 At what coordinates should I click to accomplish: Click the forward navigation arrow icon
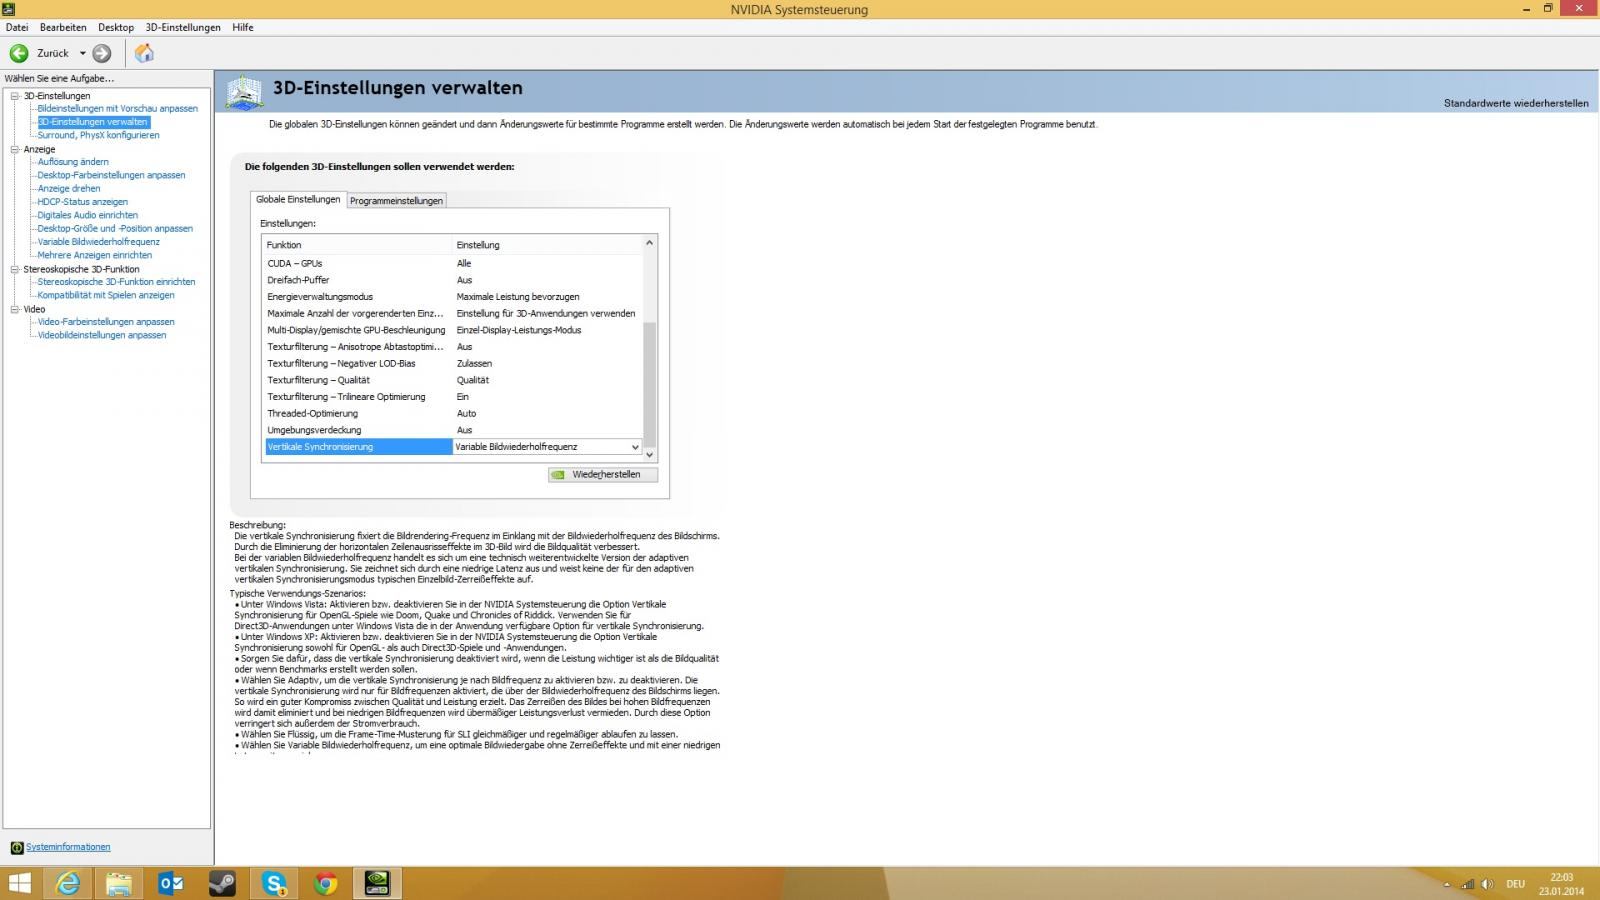click(102, 53)
